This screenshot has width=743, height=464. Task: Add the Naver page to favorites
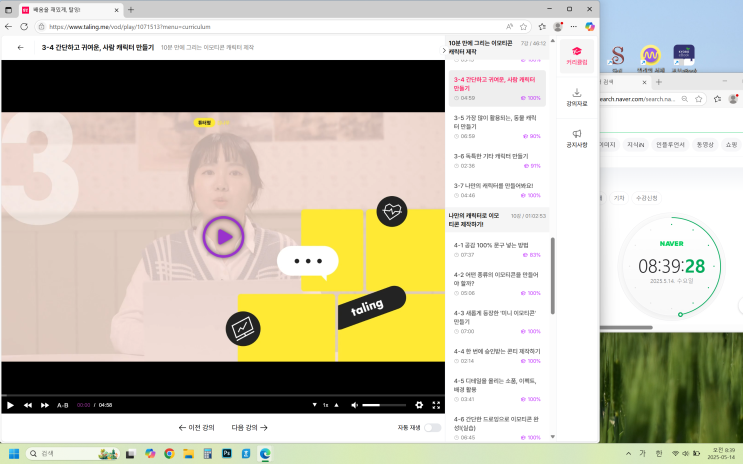tap(698, 99)
